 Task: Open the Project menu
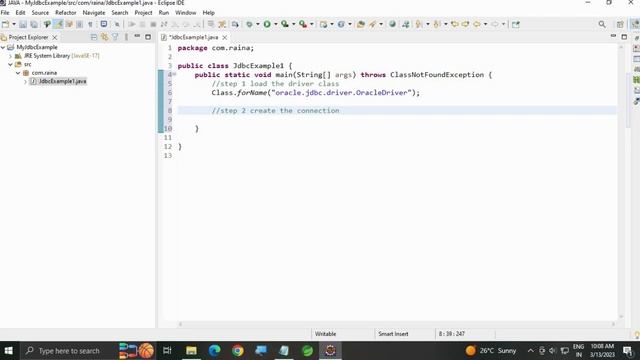(x=143, y=13)
